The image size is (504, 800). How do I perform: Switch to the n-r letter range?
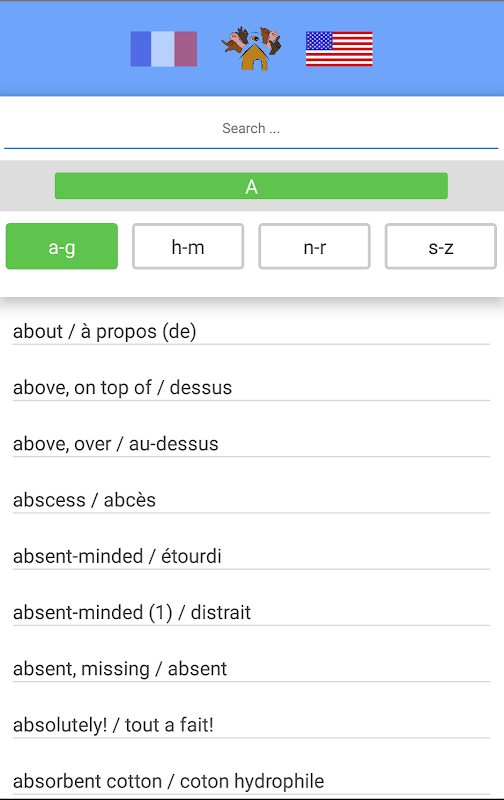coord(315,246)
